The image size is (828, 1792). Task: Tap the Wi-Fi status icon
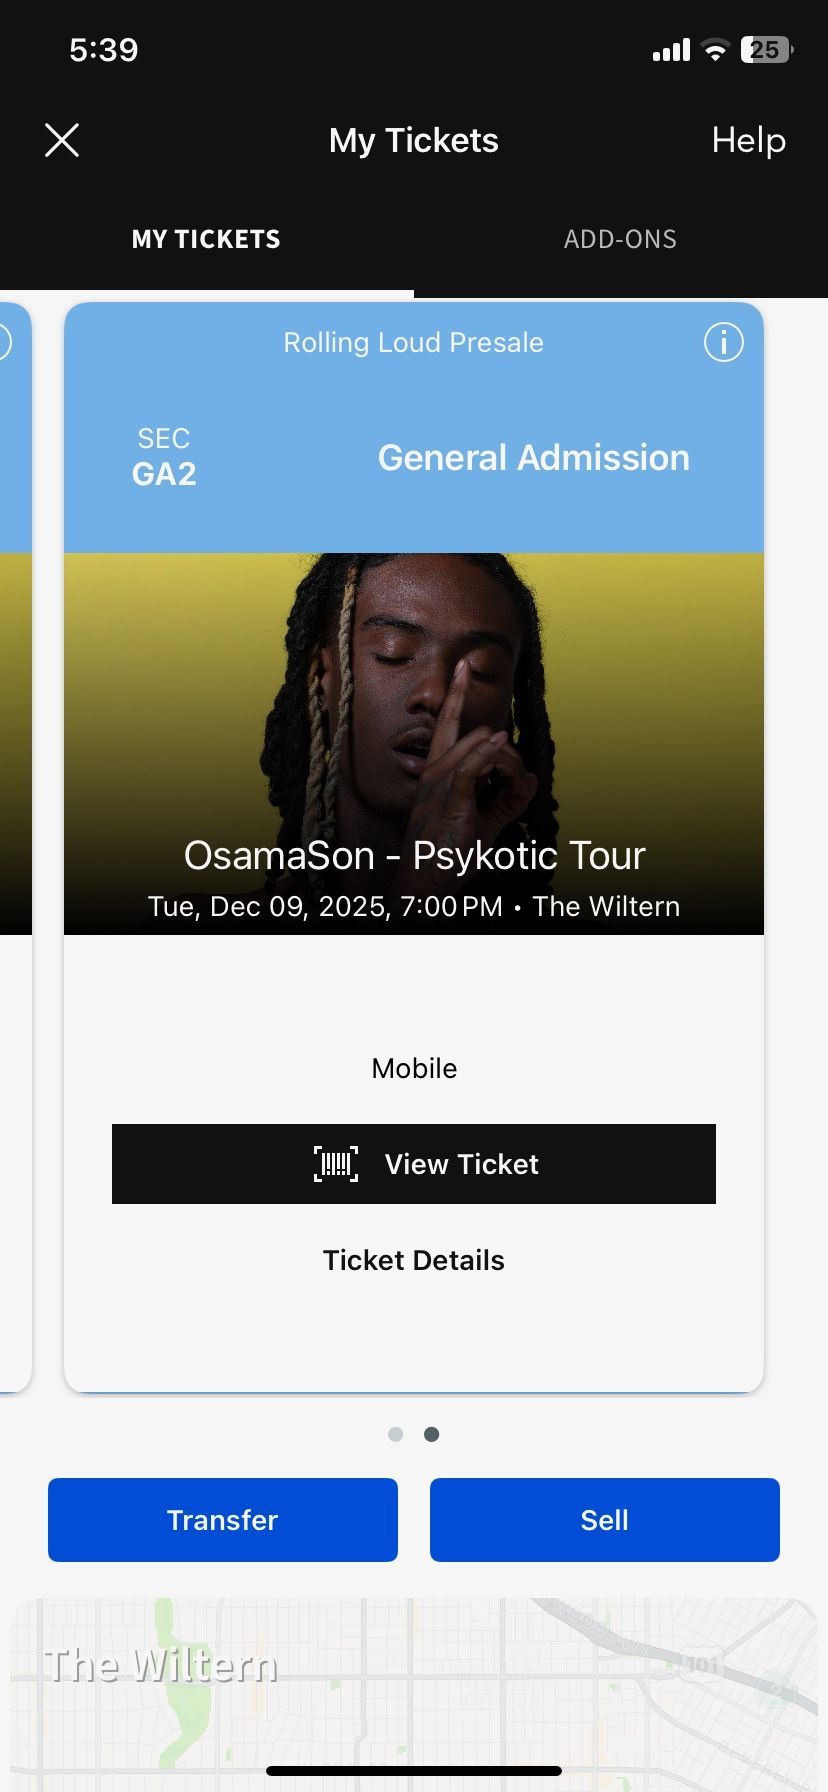pos(715,50)
